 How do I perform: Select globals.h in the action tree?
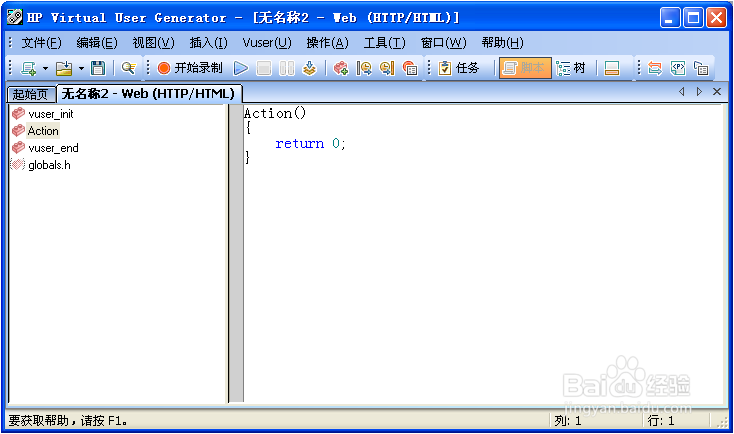pos(49,165)
